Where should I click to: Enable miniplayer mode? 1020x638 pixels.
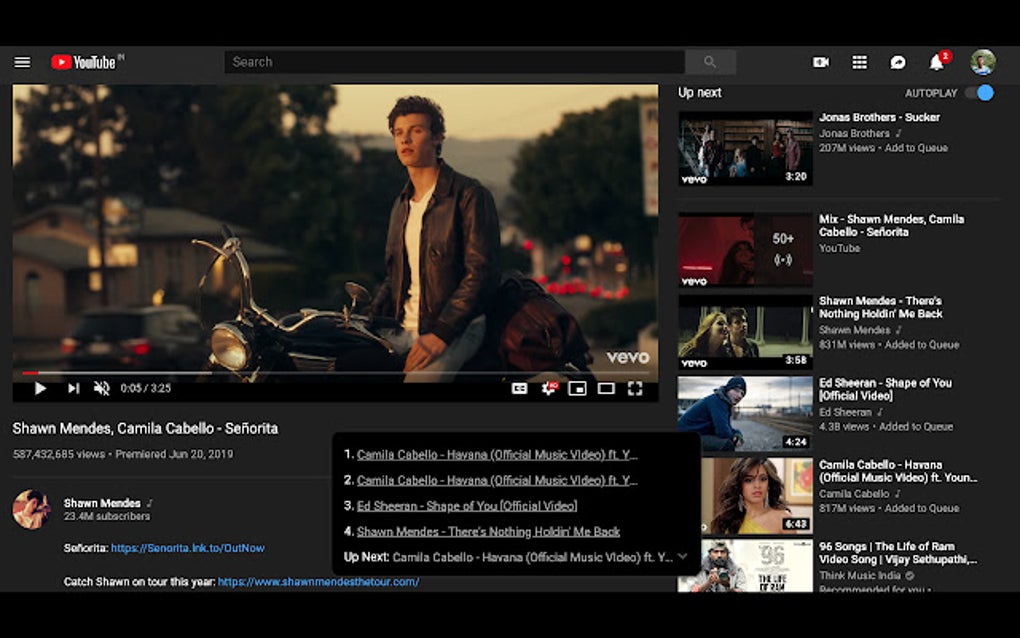click(576, 388)
